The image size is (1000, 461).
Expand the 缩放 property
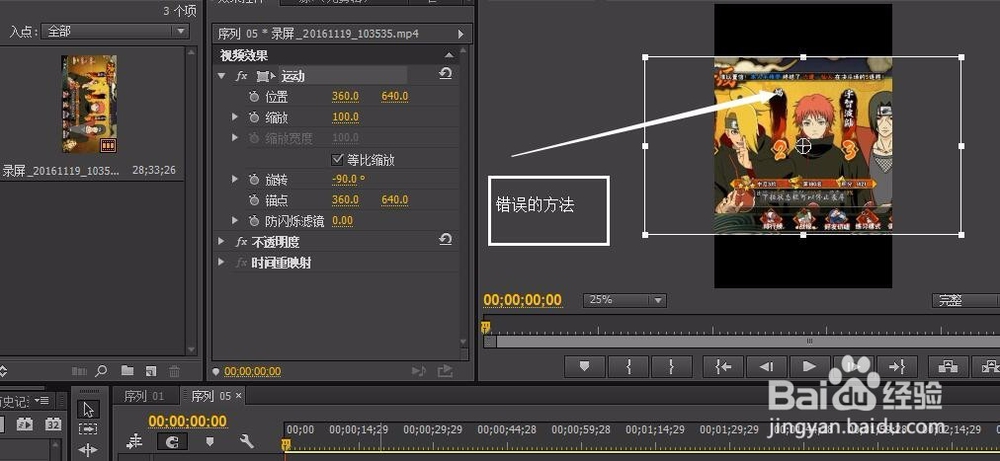click(235, 117)
